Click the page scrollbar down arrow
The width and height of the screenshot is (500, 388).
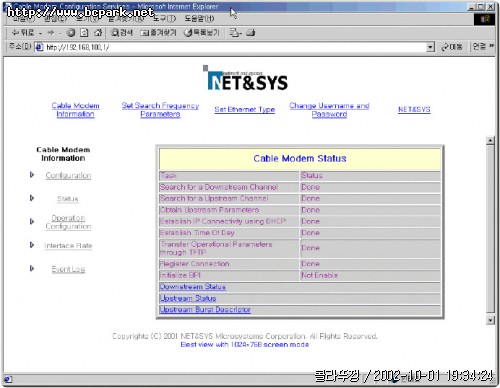(x=490, y=320)
